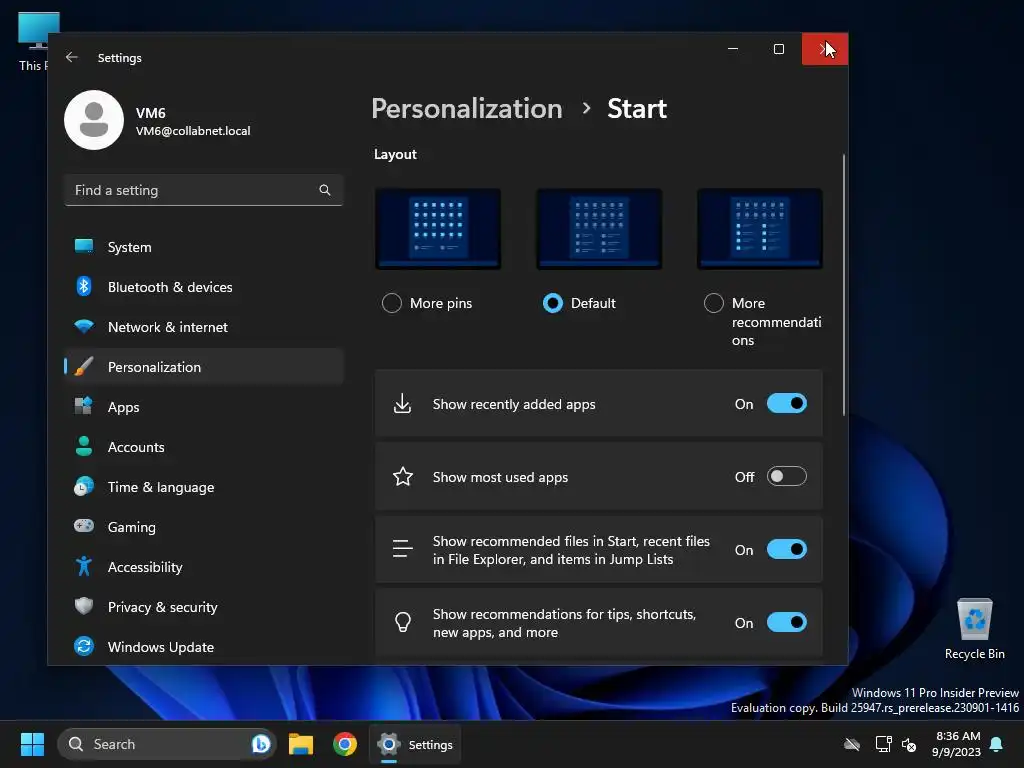Open System settings
The image size is (1024, 768).
tap(204, 247)
